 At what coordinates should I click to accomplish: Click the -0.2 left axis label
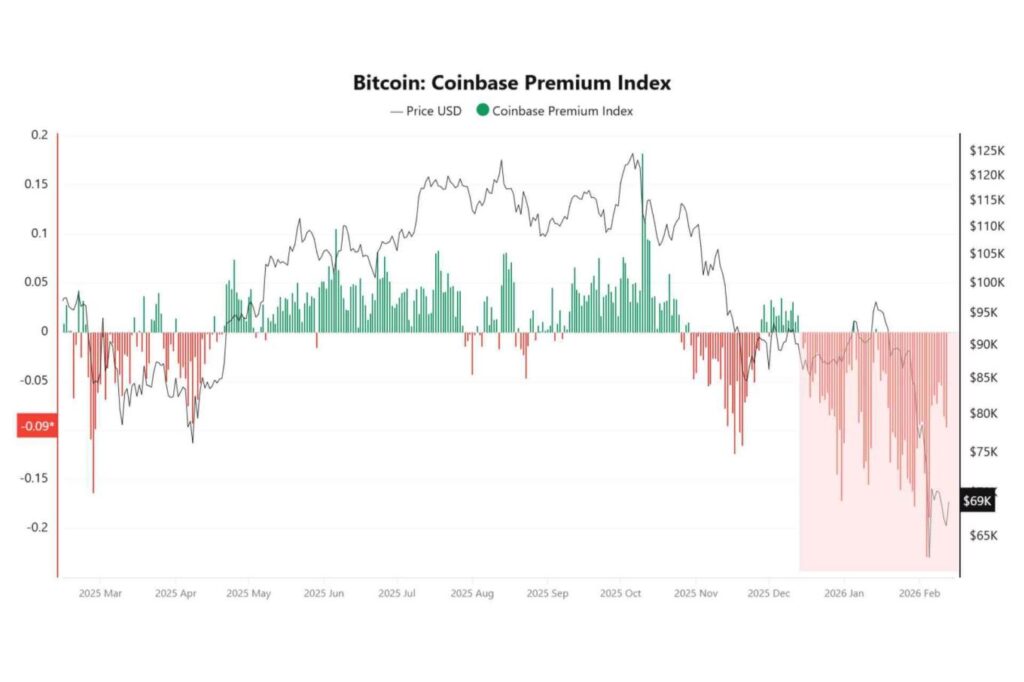point(36,527)
